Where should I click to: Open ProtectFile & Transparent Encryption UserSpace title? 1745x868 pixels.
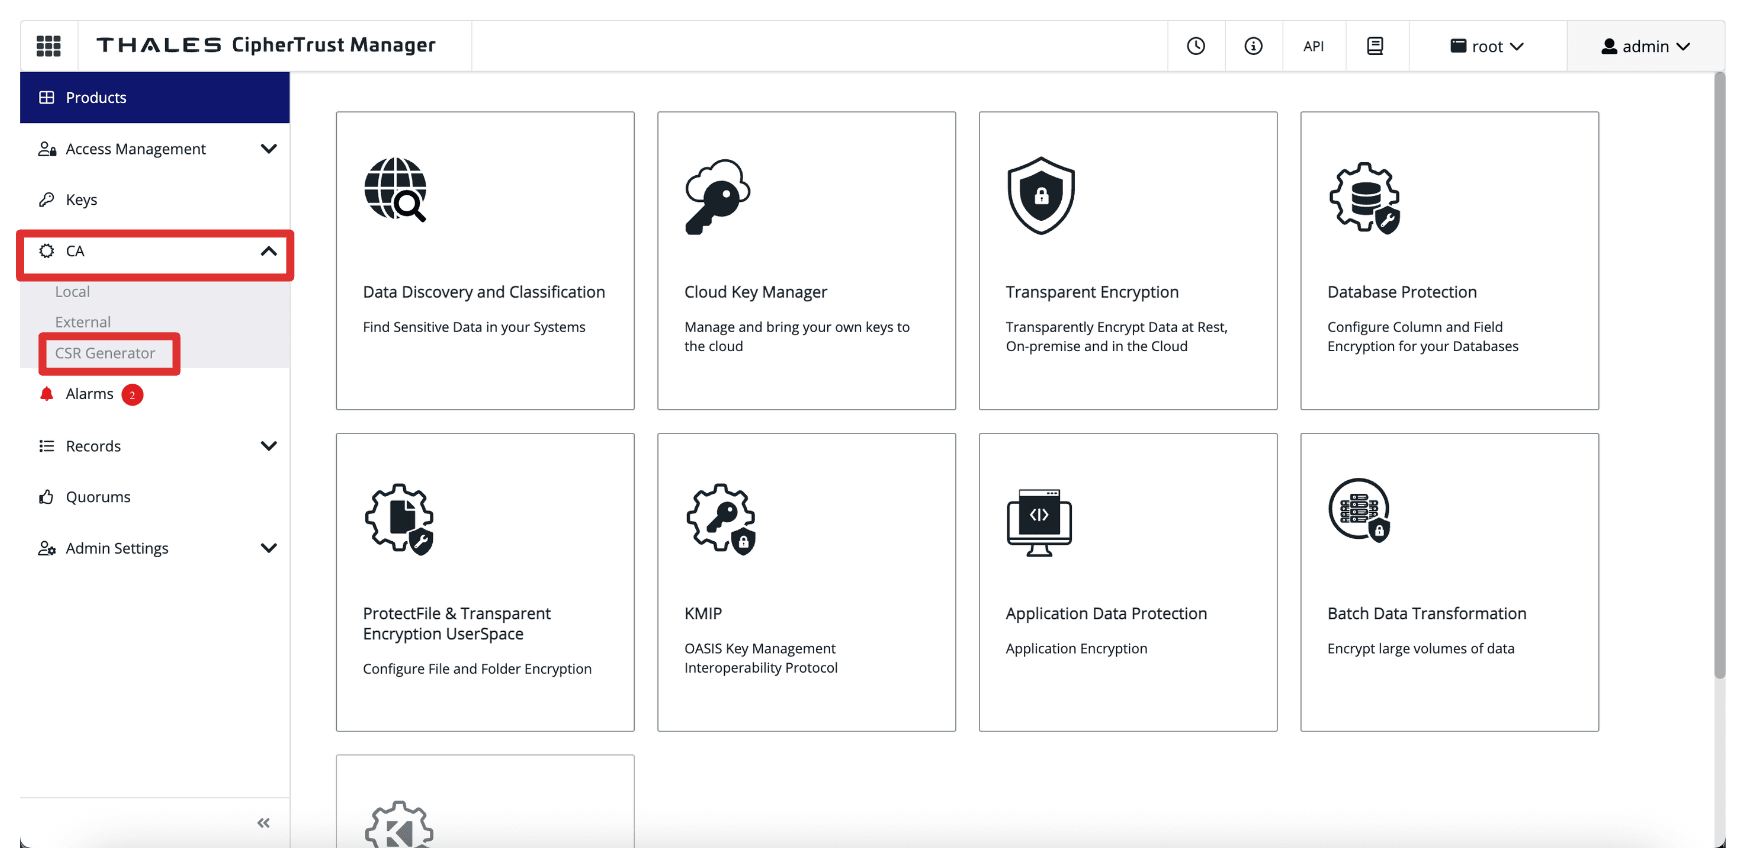pos(457,624)
